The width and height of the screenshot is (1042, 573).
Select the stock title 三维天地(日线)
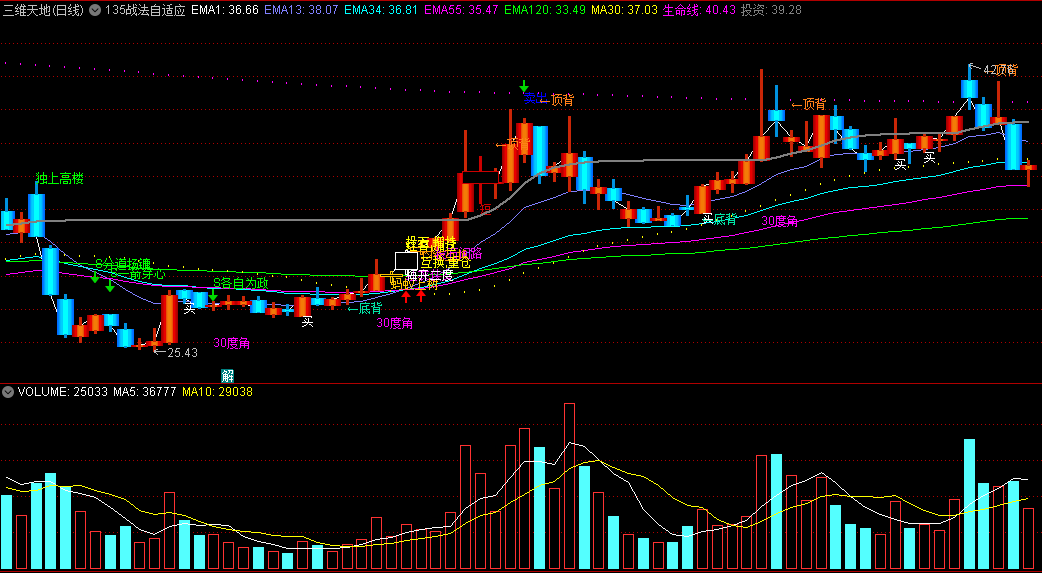(x=45, y=11)
